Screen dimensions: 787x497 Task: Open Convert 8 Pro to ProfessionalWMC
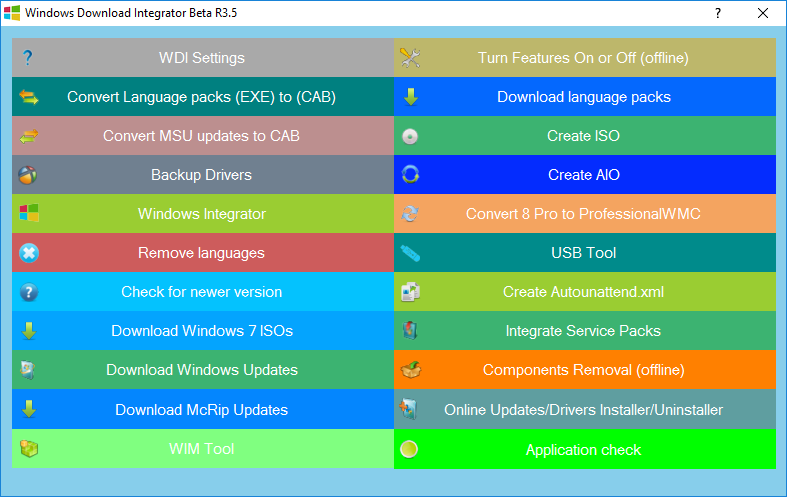(x=585, y=214)
